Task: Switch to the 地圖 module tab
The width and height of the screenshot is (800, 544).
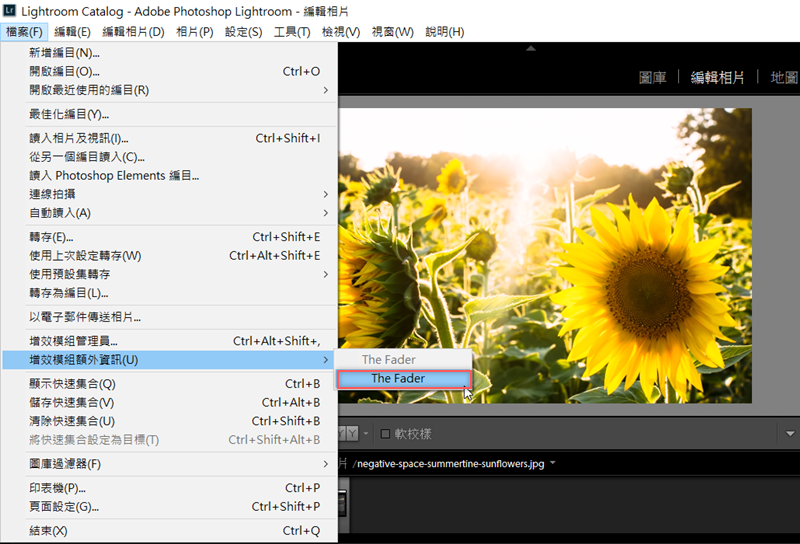Action: point(783,77)
